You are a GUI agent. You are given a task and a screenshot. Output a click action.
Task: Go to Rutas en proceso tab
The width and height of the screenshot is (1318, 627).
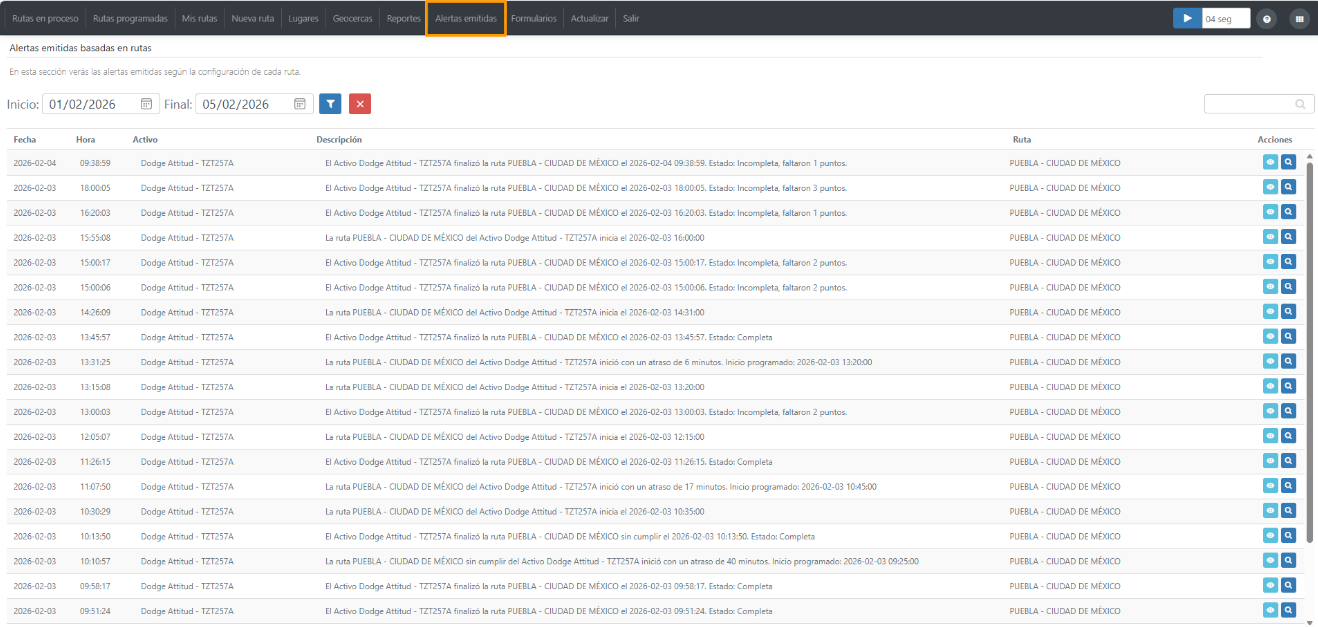tap(45, 18)
